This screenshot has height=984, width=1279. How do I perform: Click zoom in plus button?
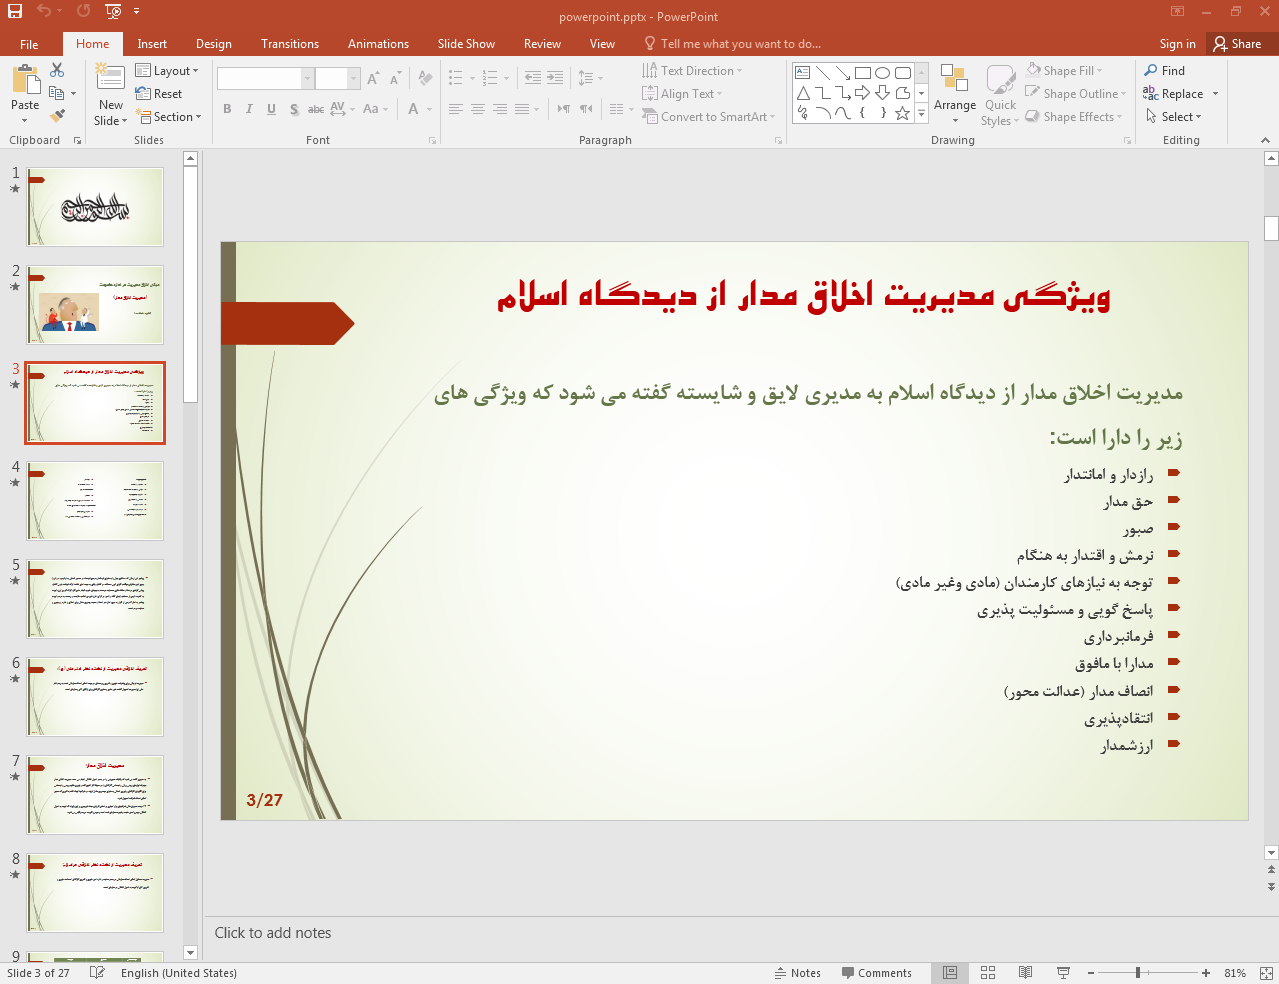[1206, 973]
